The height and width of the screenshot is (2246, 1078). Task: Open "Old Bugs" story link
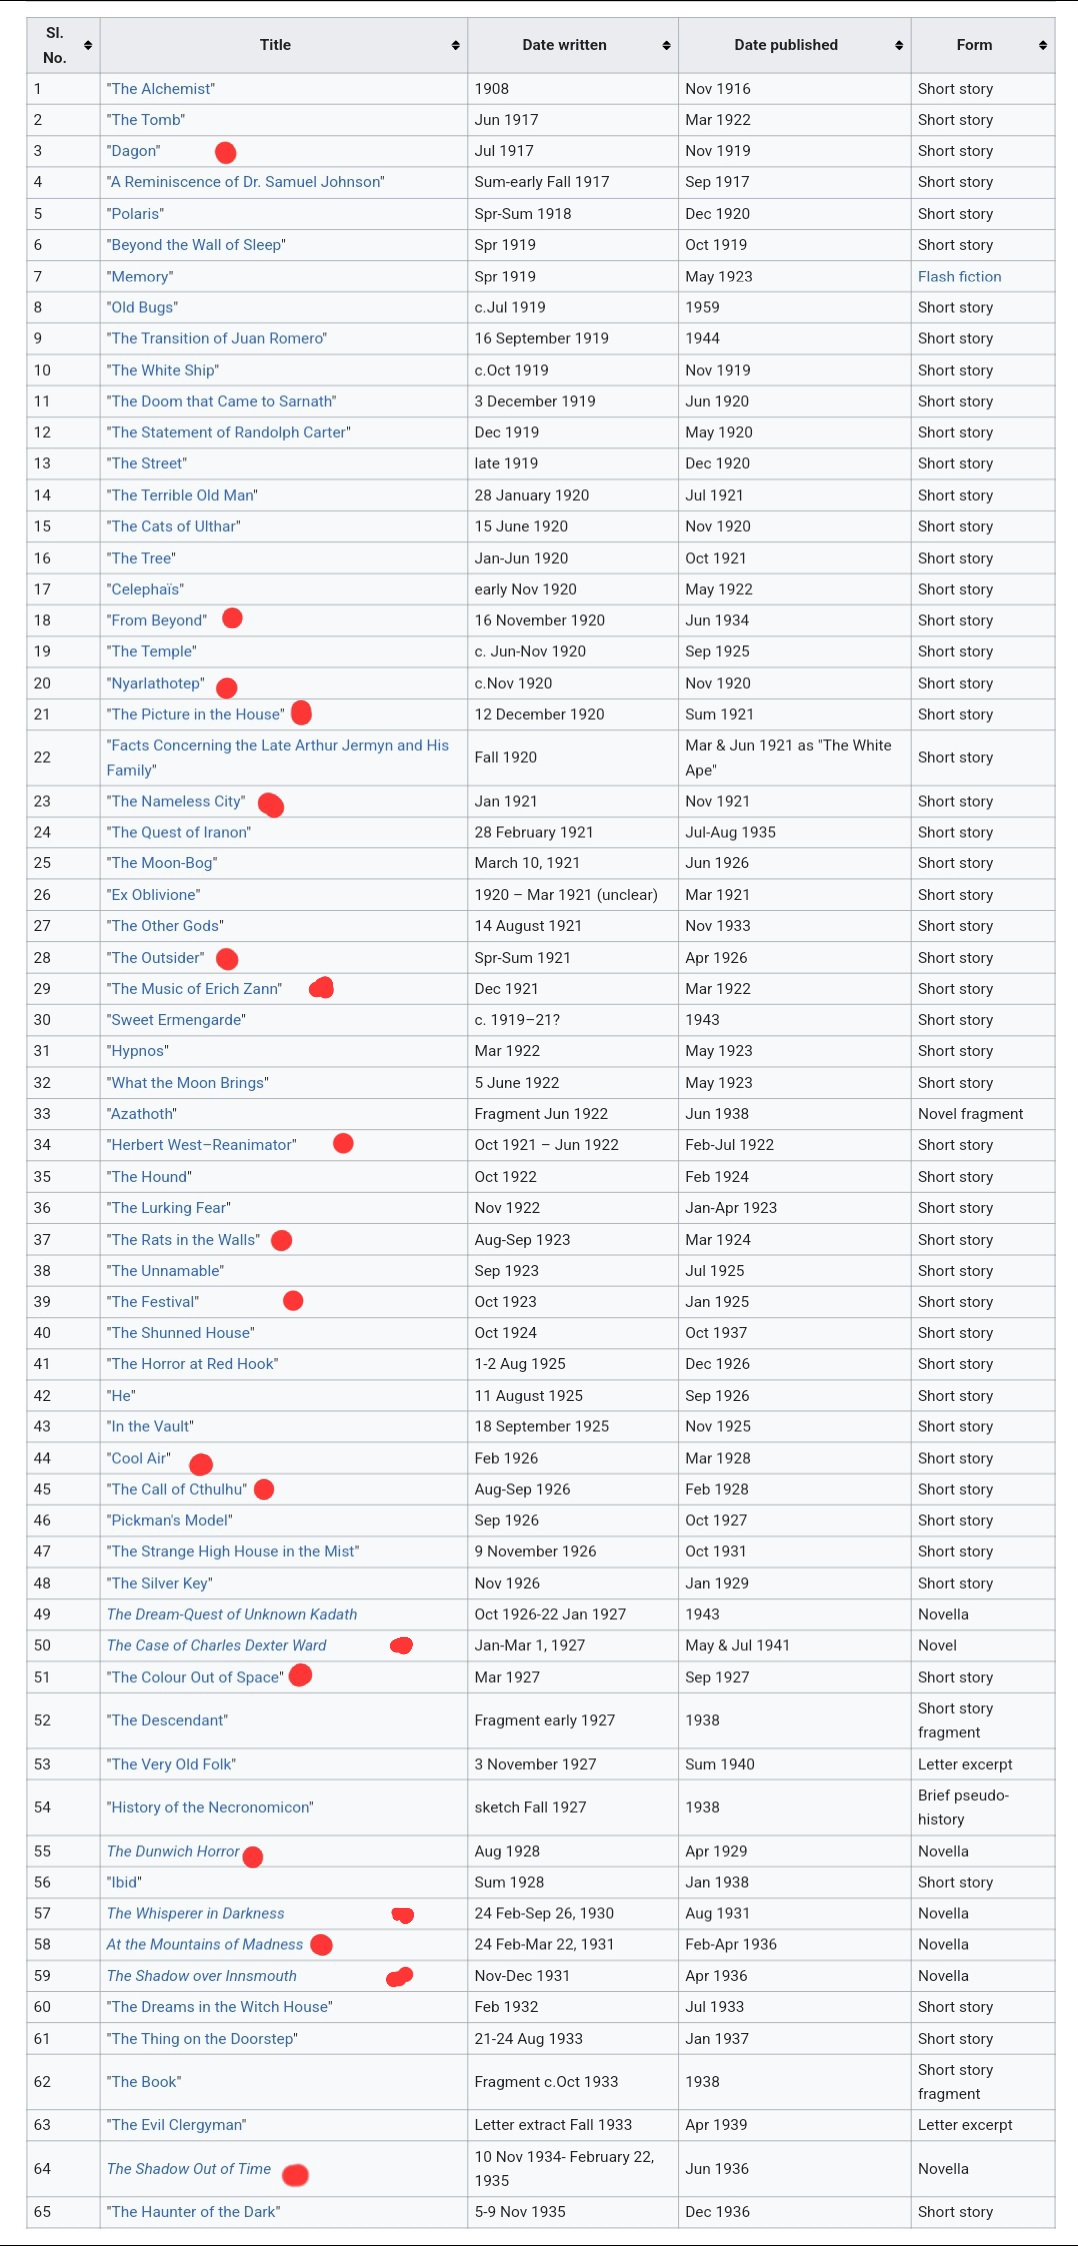click(x=143, y=308)
